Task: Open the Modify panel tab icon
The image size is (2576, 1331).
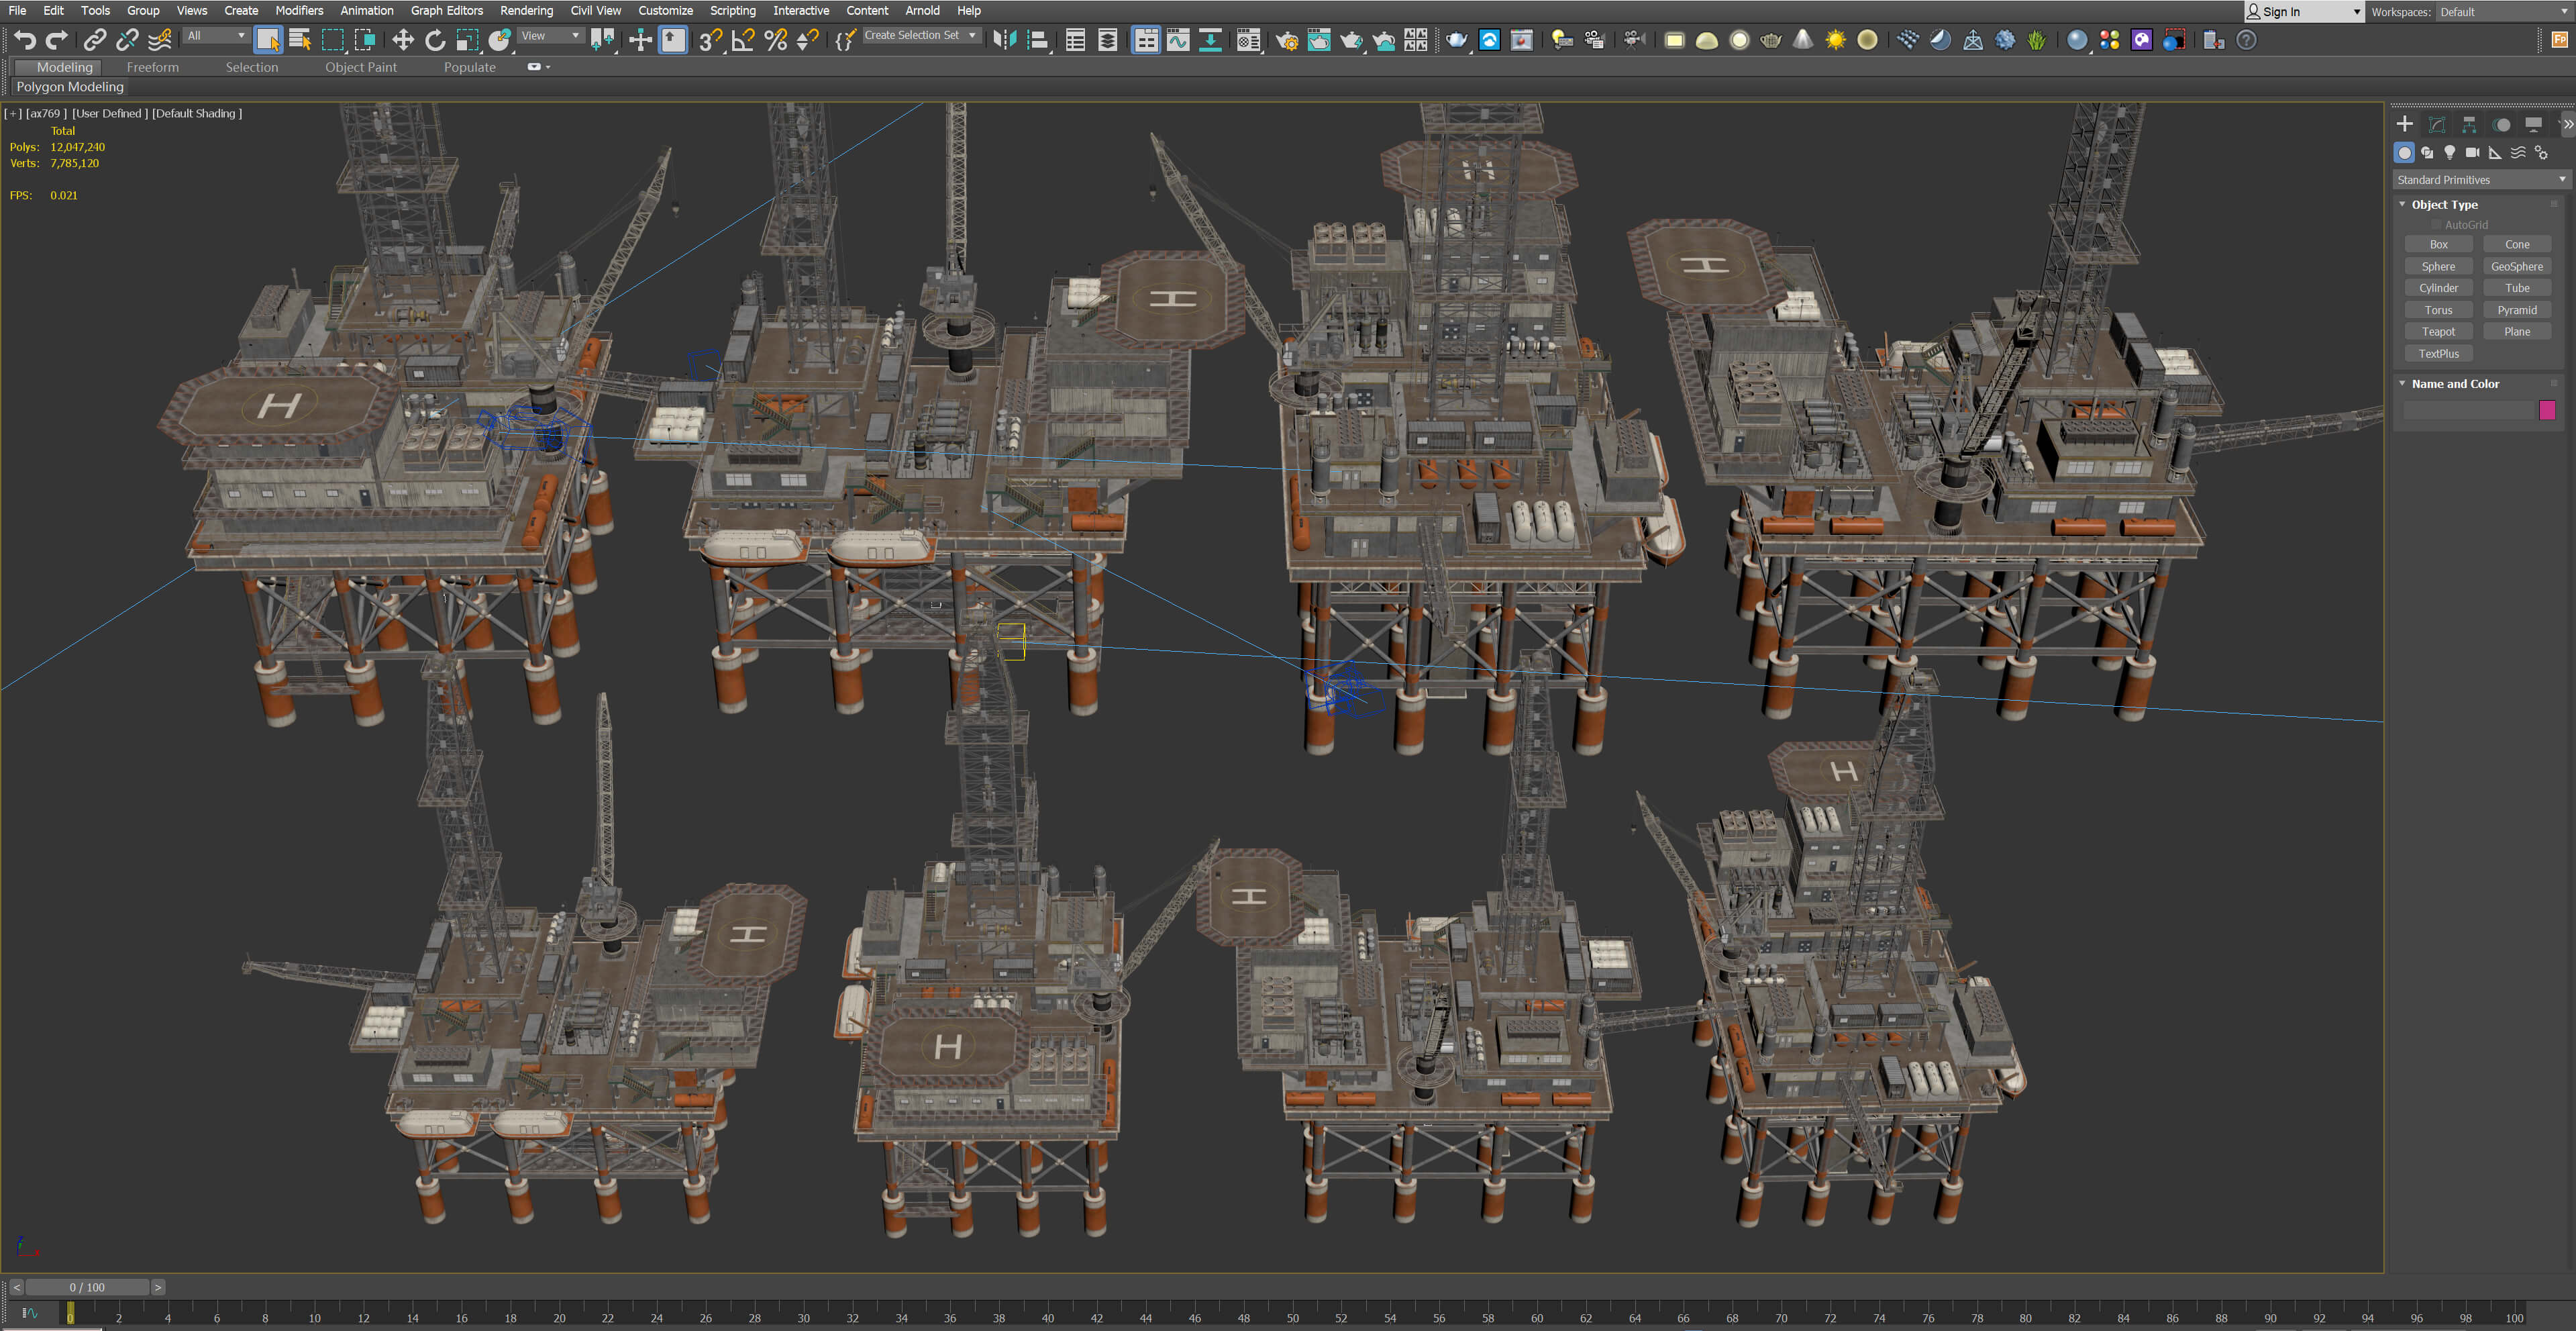Action: 2437,124
